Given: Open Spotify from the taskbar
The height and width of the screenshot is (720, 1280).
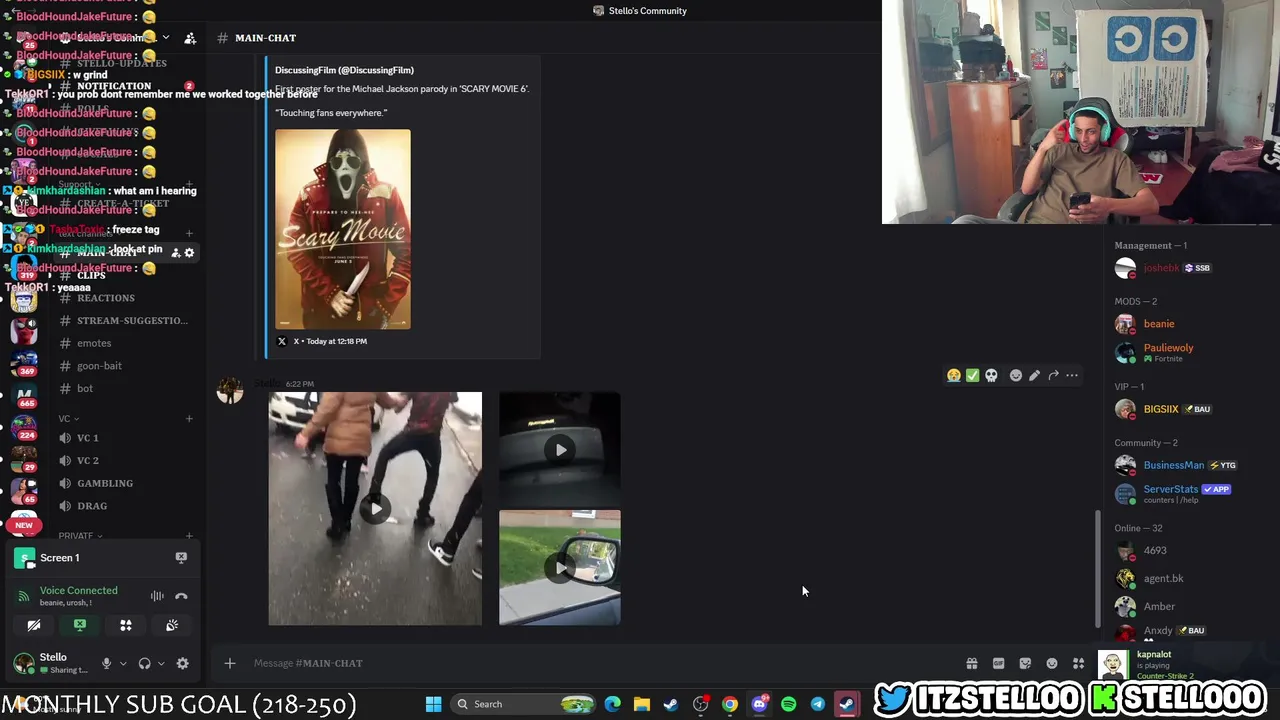Looking at the screenshot, I should point(789,704).
